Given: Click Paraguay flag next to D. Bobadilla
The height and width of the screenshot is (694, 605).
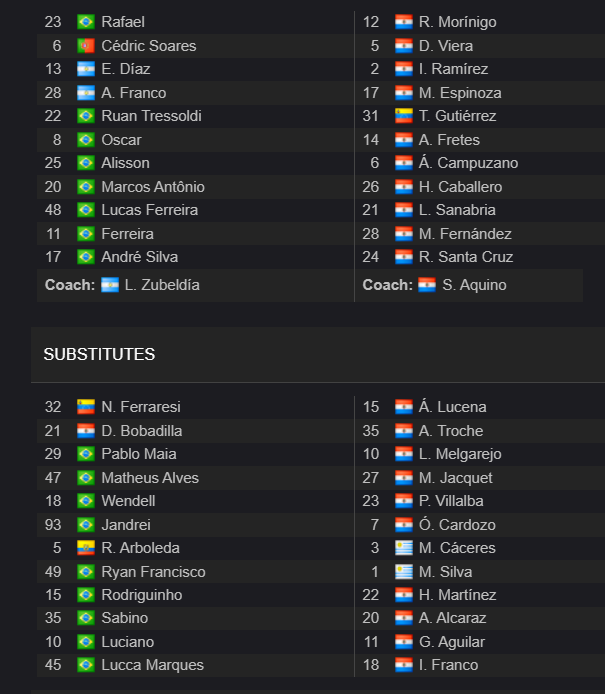Looking at the screenshot, I should pos(85,431).
